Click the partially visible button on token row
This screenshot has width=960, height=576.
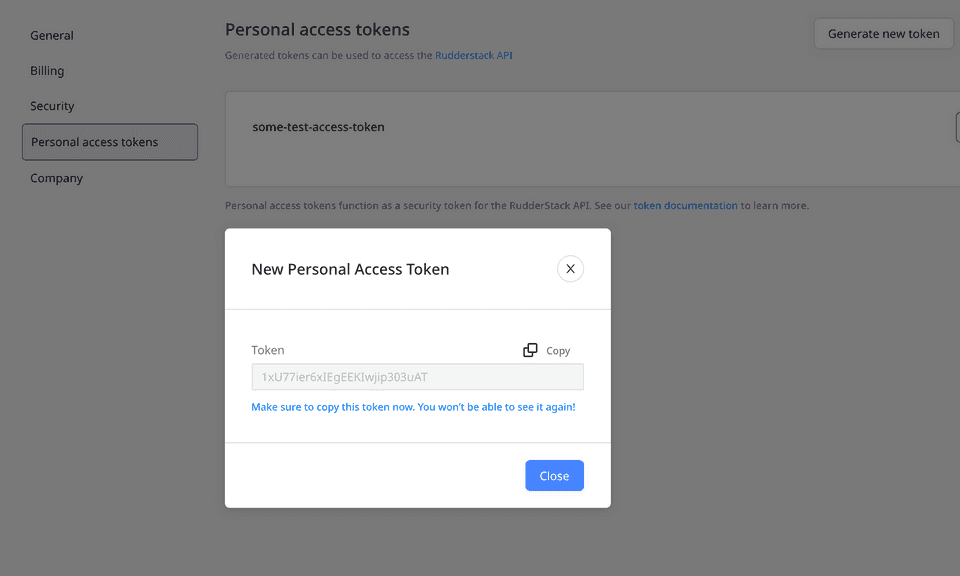[957, 127]
